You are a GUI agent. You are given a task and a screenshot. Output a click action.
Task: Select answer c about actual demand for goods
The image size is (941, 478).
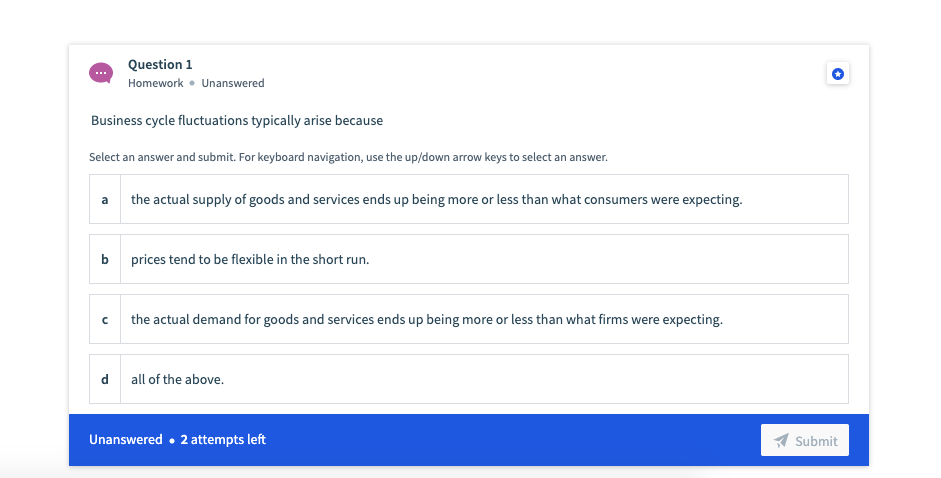click(x=469, y=319)
